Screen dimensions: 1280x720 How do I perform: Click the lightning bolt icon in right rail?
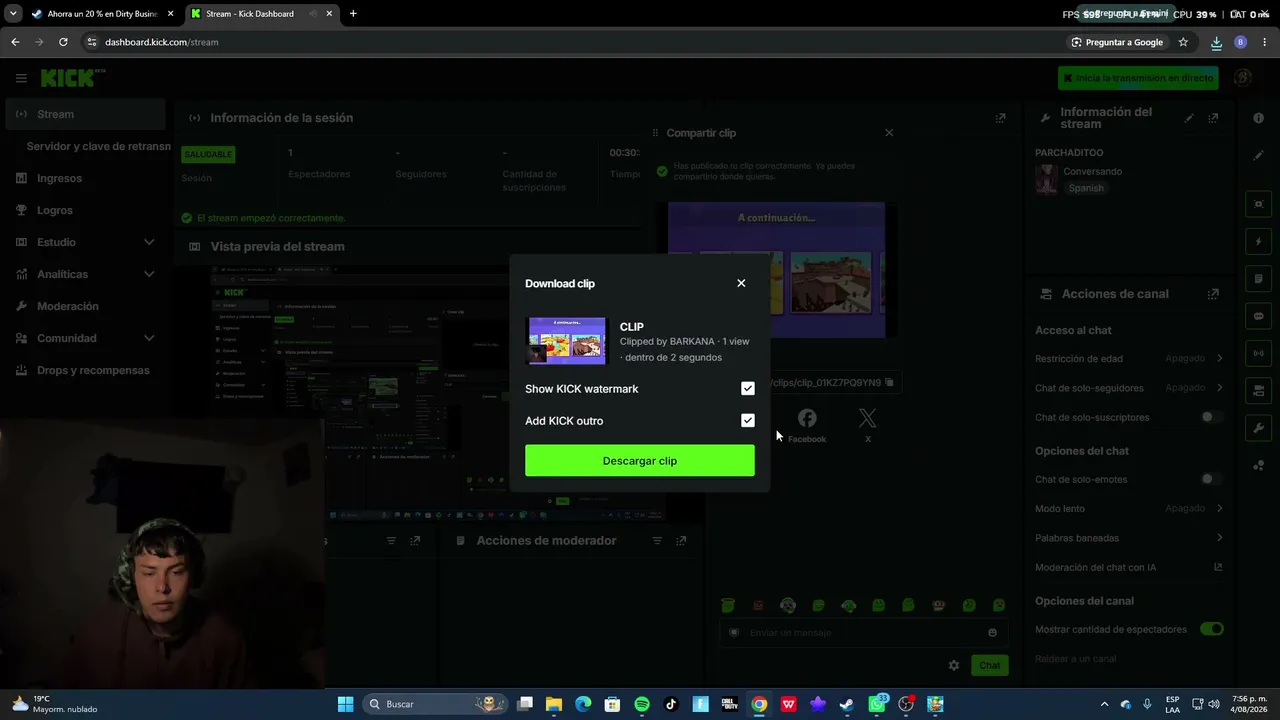[1259, 242]
